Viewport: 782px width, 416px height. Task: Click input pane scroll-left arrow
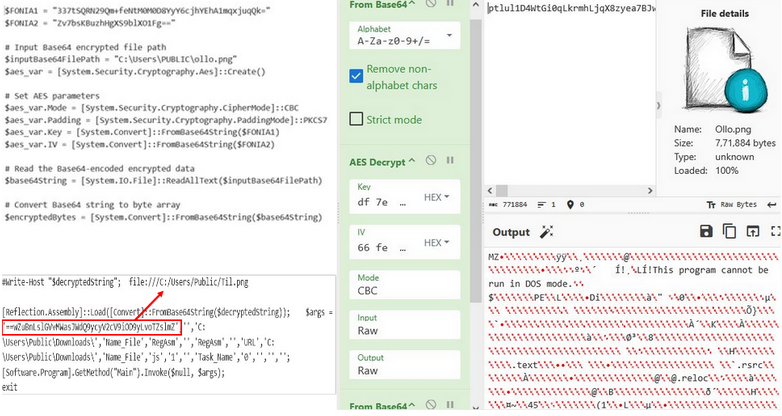[490, 191]
